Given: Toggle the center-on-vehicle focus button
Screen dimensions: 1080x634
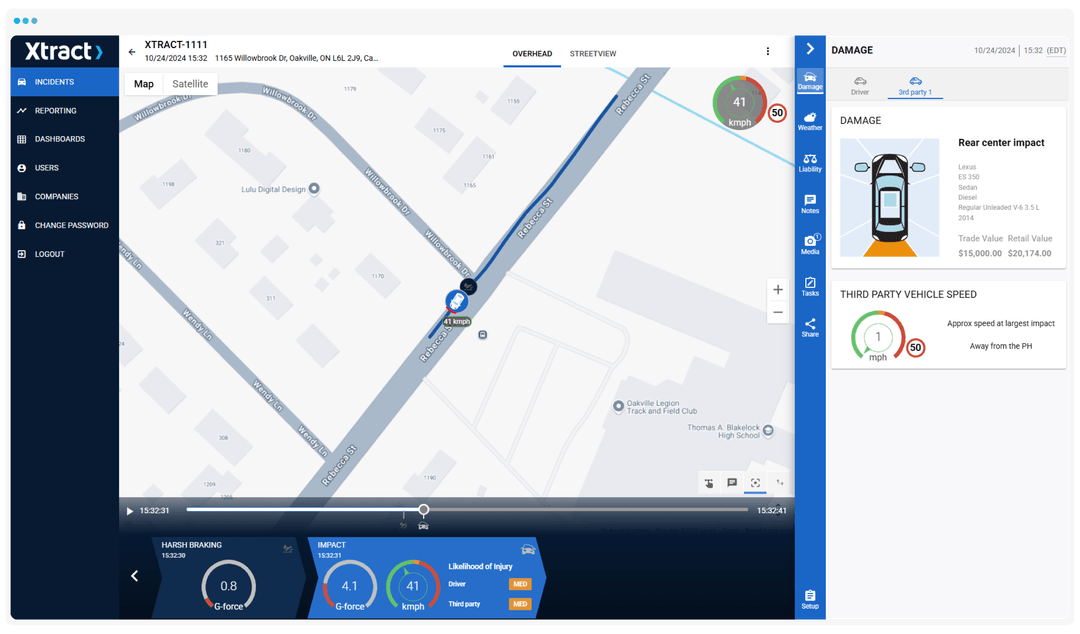Looking at the screenshot, I should 756,483.
